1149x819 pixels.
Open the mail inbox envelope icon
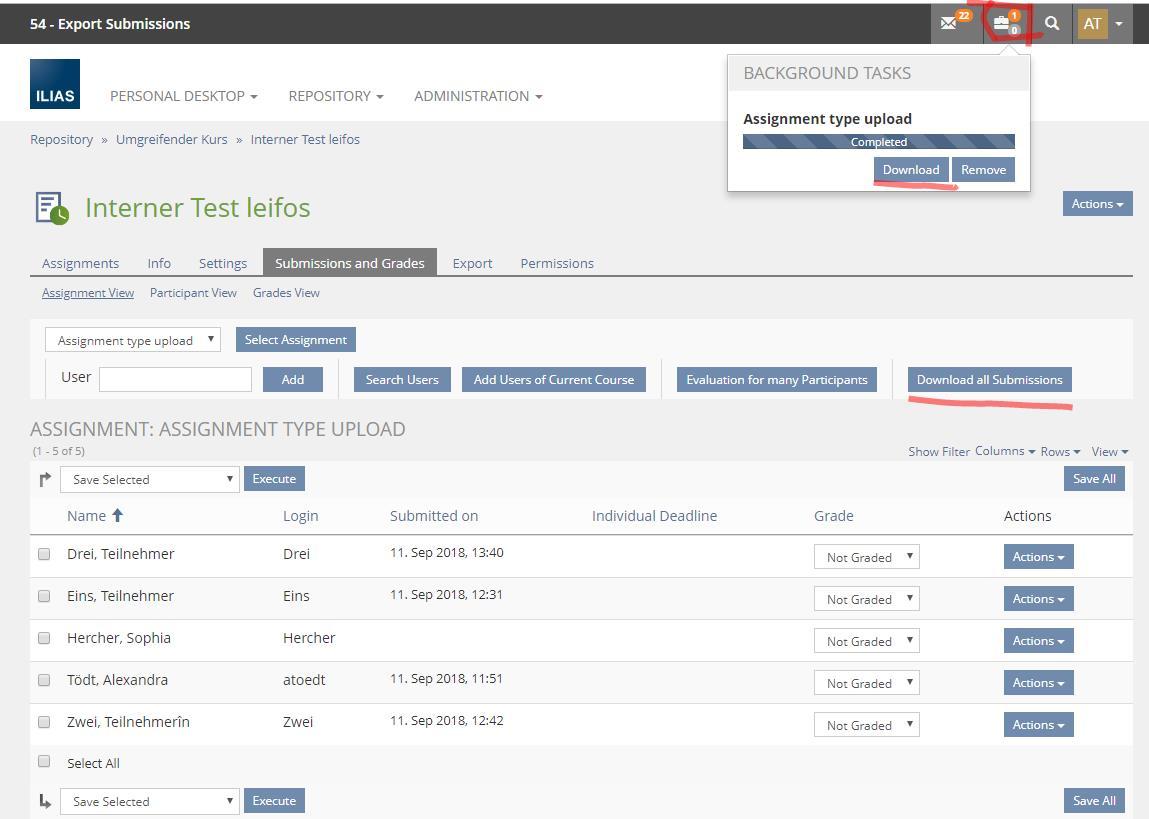[x=949, y=24]
